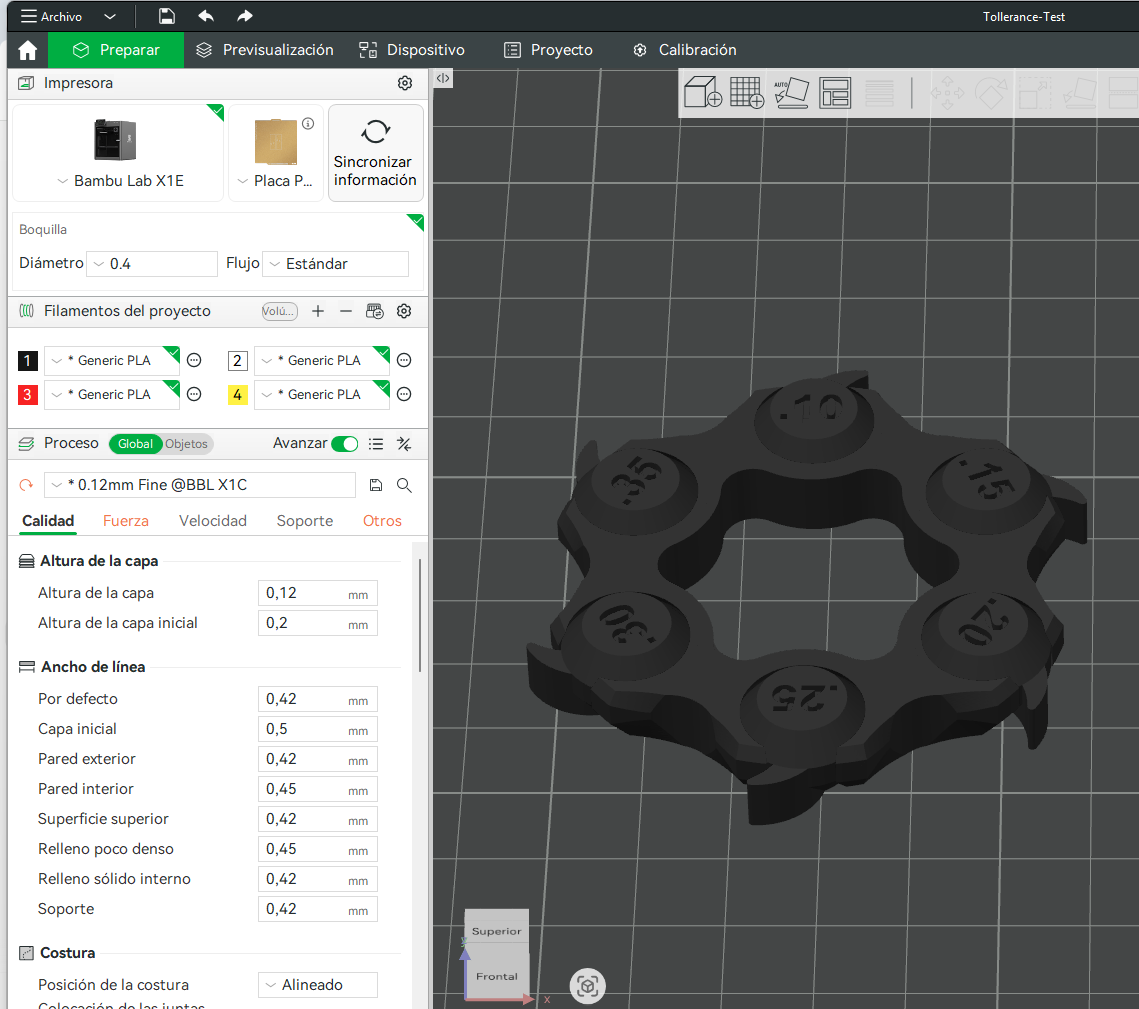Edit filament 4 preset options icon

[405, 394]
